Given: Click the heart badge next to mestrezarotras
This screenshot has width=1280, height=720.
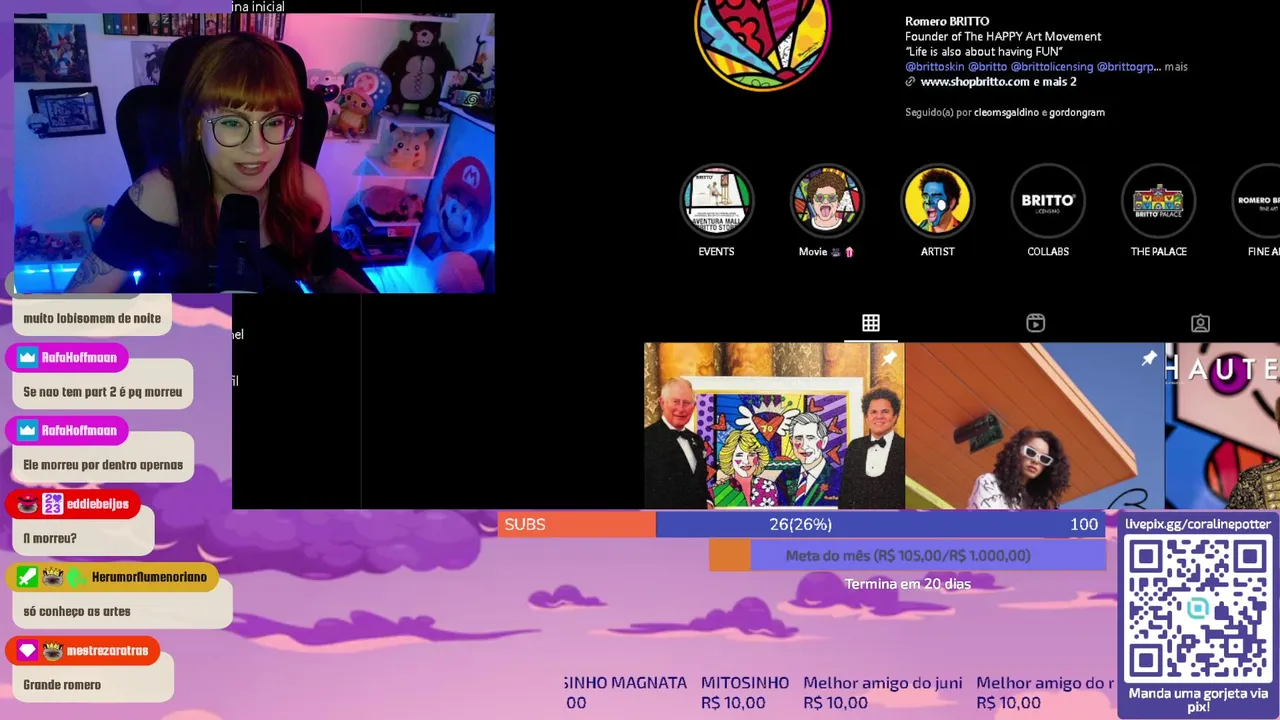Looking at the screenshot, I should tap(27, 651).
